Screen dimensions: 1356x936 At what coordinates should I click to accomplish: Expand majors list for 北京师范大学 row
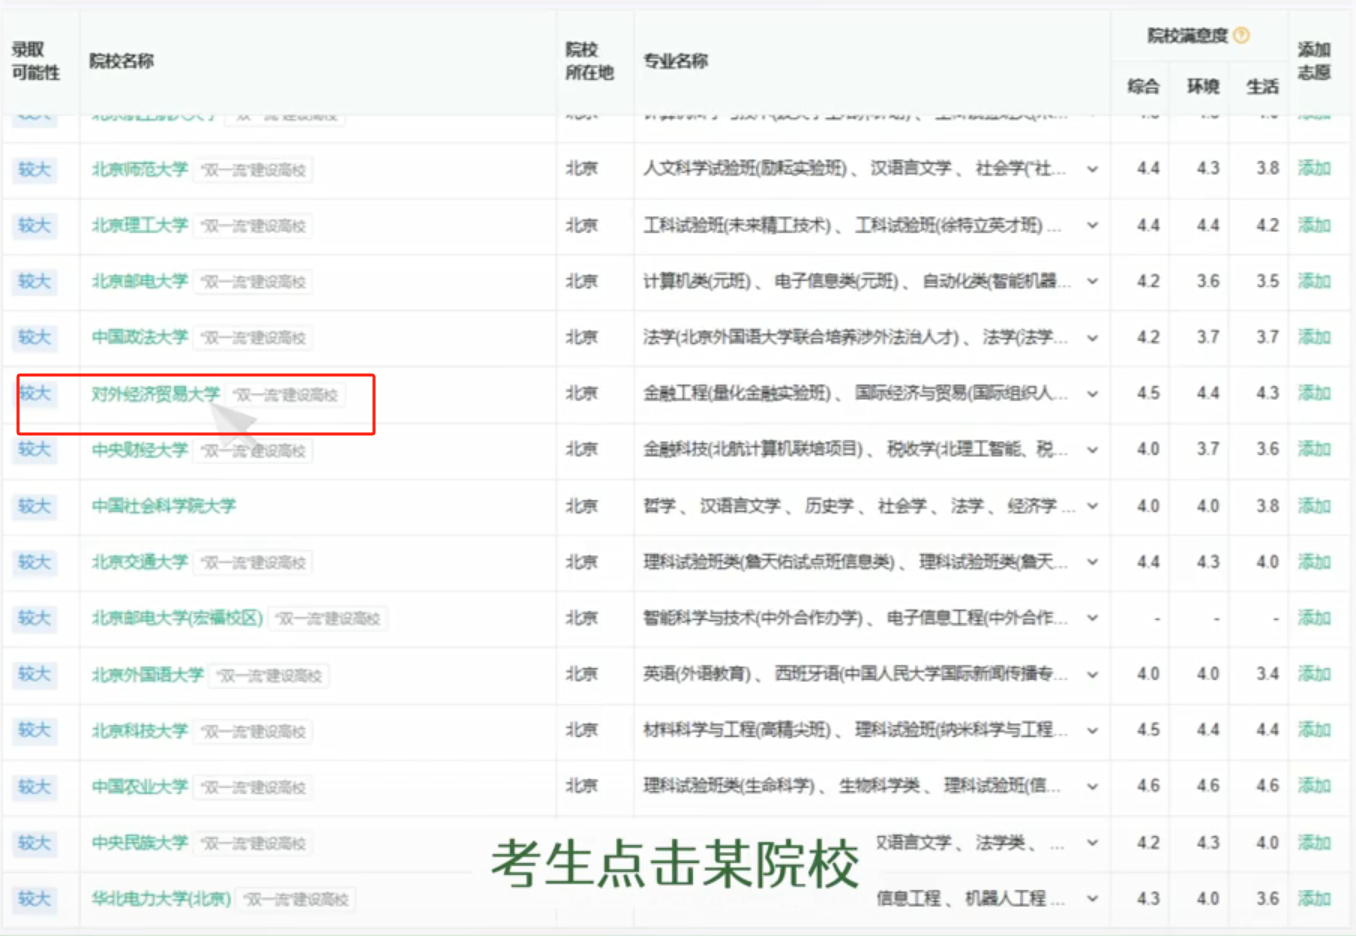click(x=1092, y=170)
